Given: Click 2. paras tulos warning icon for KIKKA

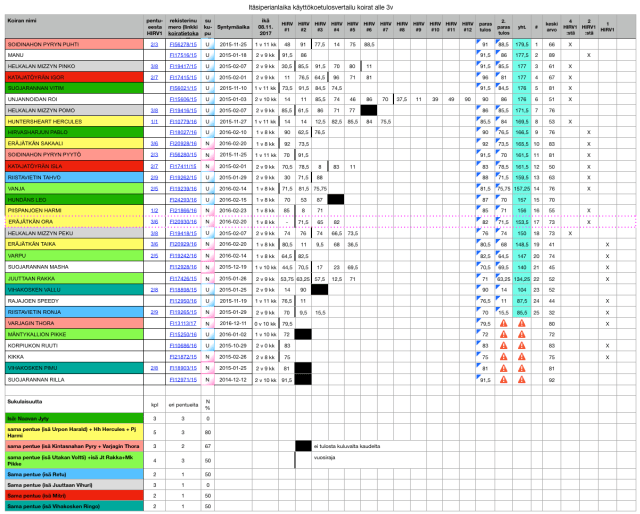Looking at the screenshot, I should coord(504,355).
